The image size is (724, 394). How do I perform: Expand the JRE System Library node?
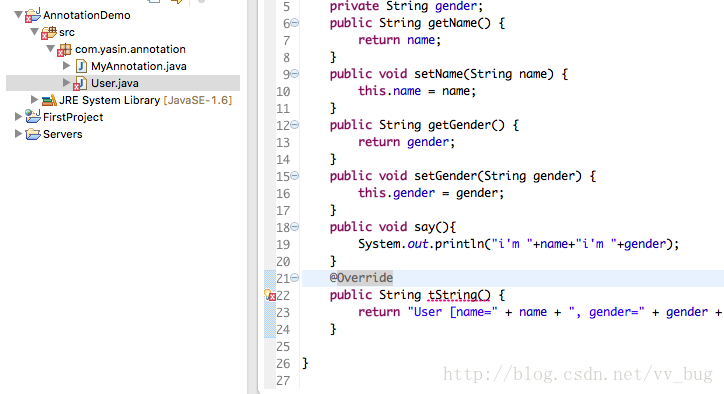coord(34,100)
